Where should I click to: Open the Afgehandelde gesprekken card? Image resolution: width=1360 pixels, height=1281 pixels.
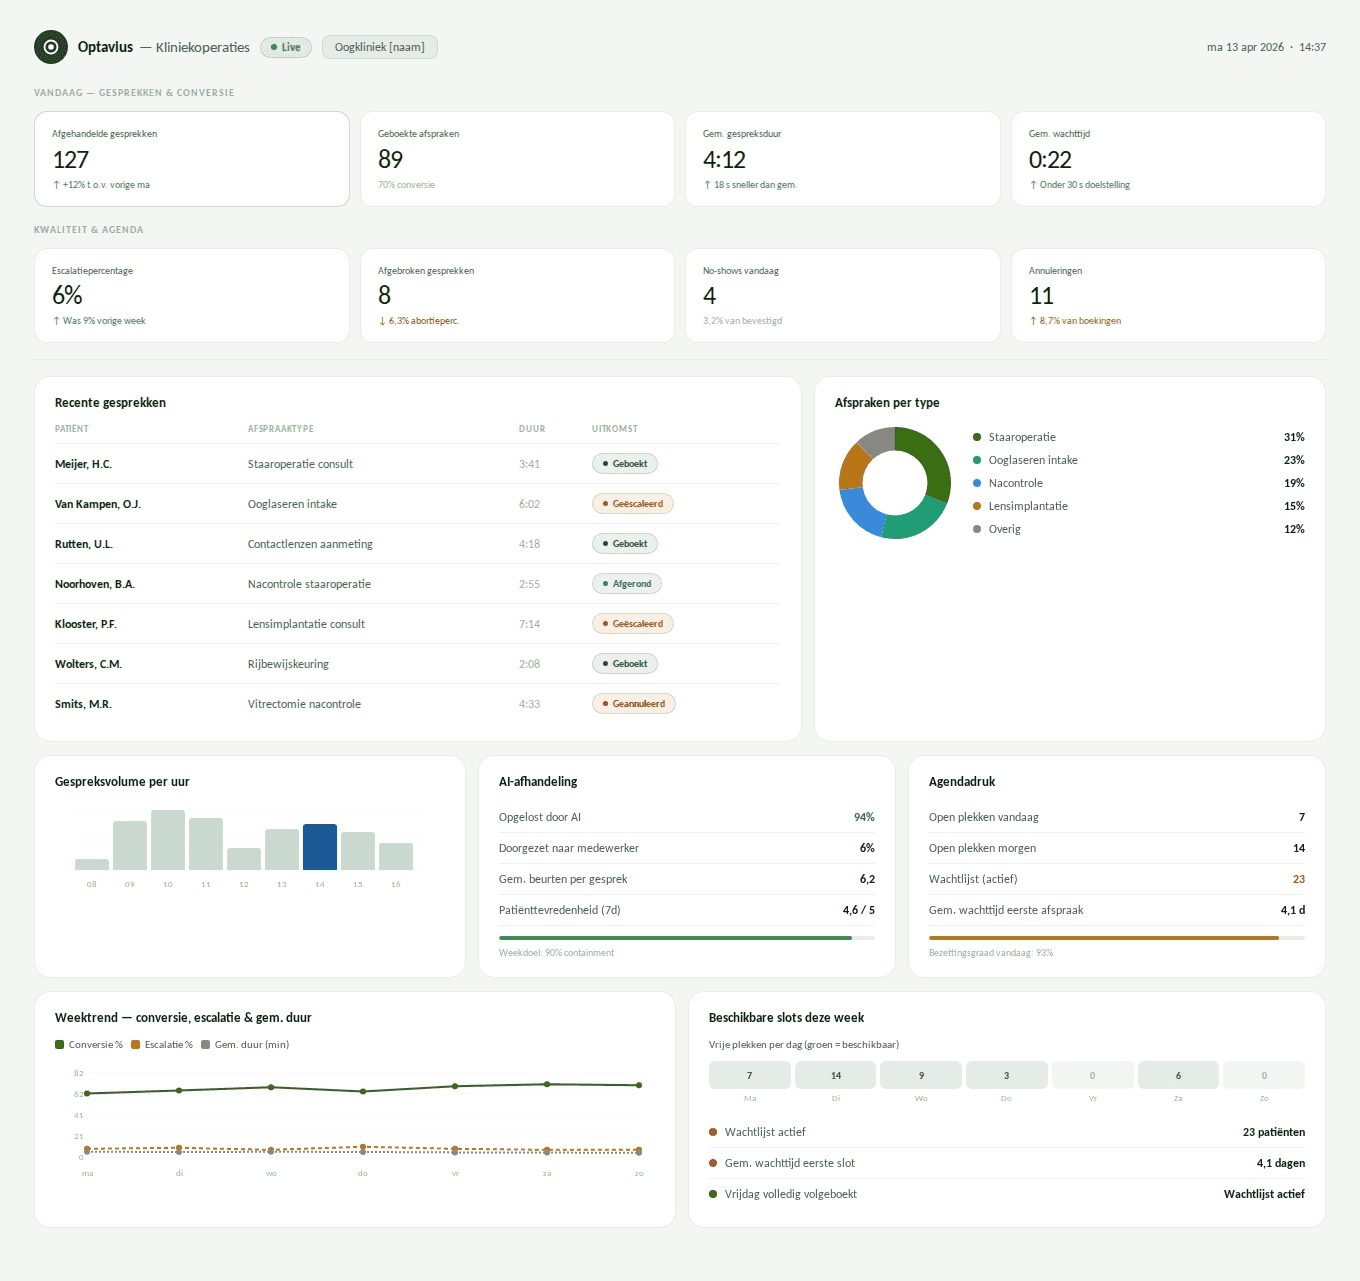[192, 159]
